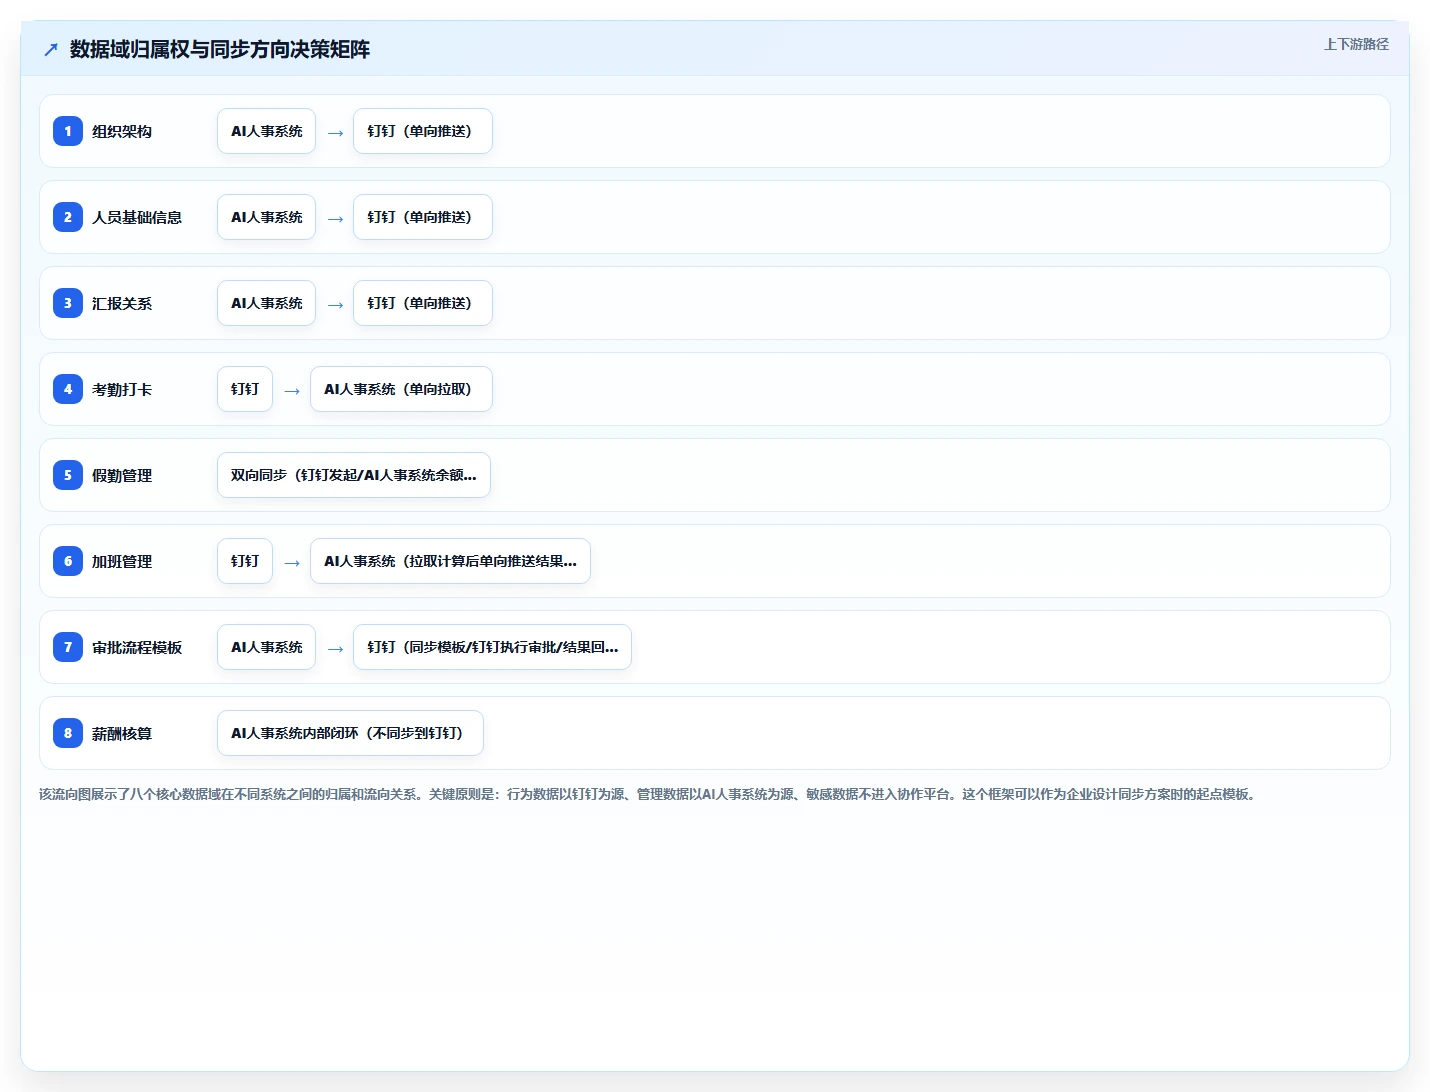The width and height of the screenshot is (1430, 1092).
Task: Click the arrow between chips in 汇报关系 row
Action: tap(335, 304)
